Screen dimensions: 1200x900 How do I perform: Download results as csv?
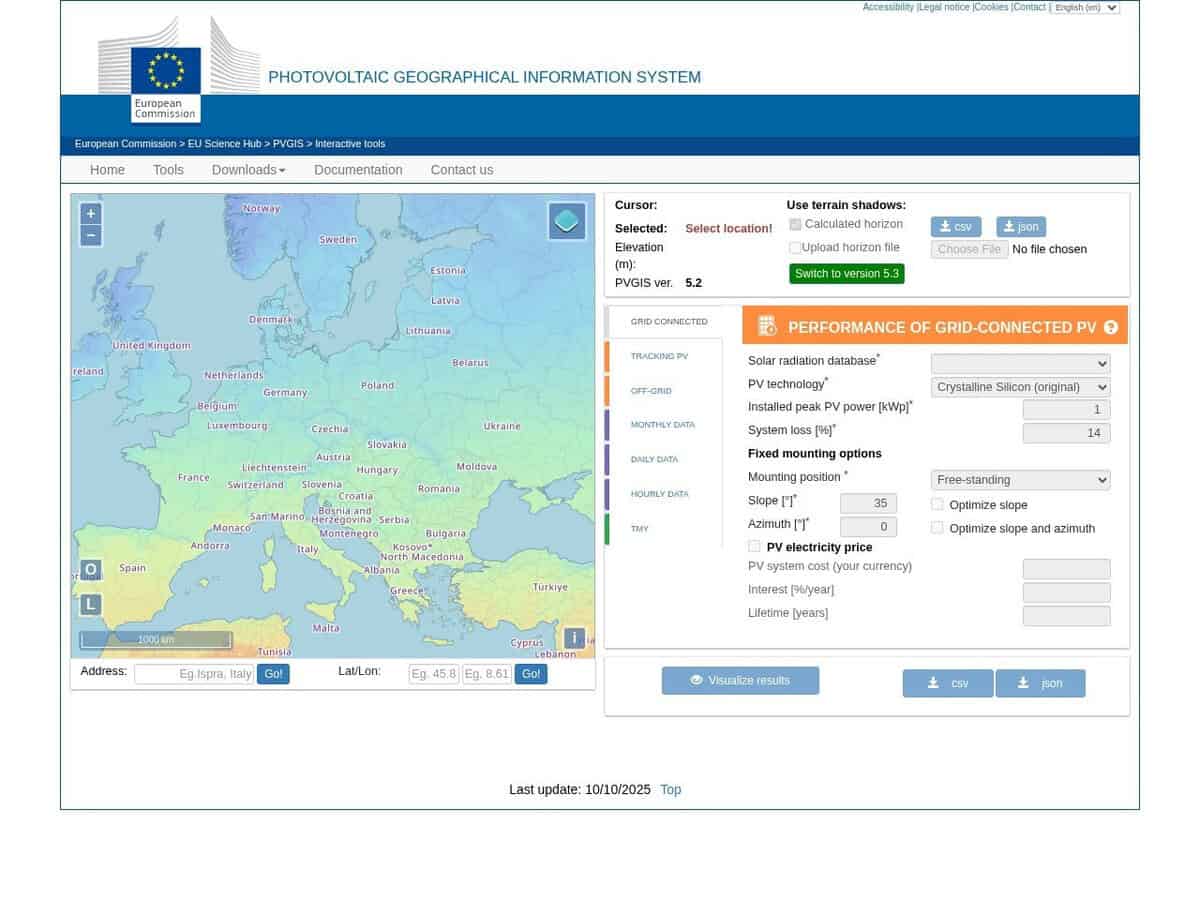[x=948, y=683]
